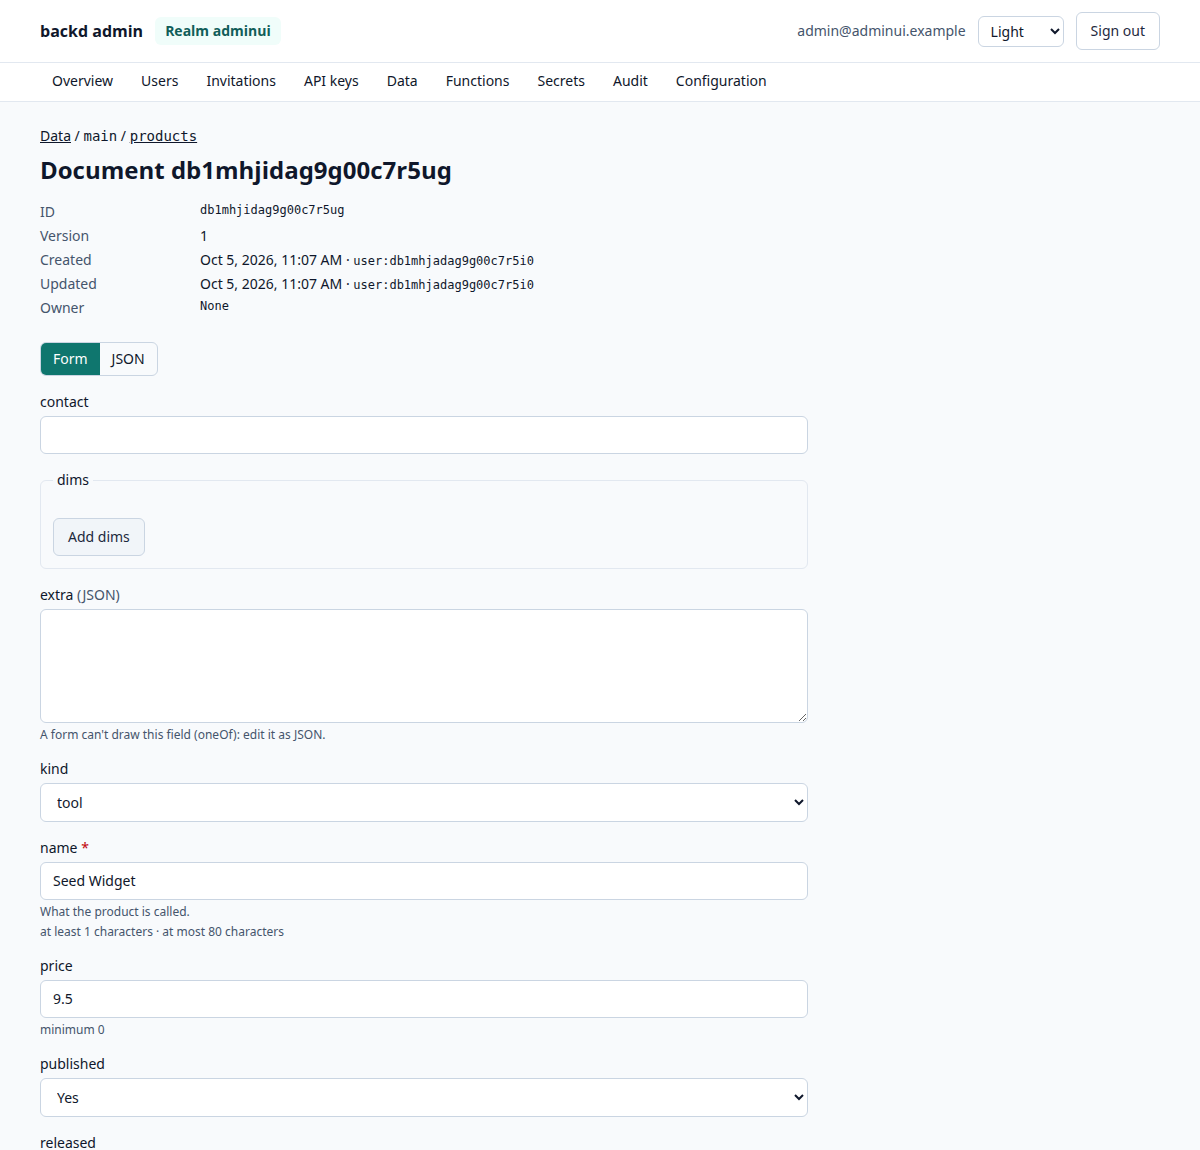This screenshot has width=1200, height=1150.
Task: Select the Form view toggle
Action: pos(70,359)
